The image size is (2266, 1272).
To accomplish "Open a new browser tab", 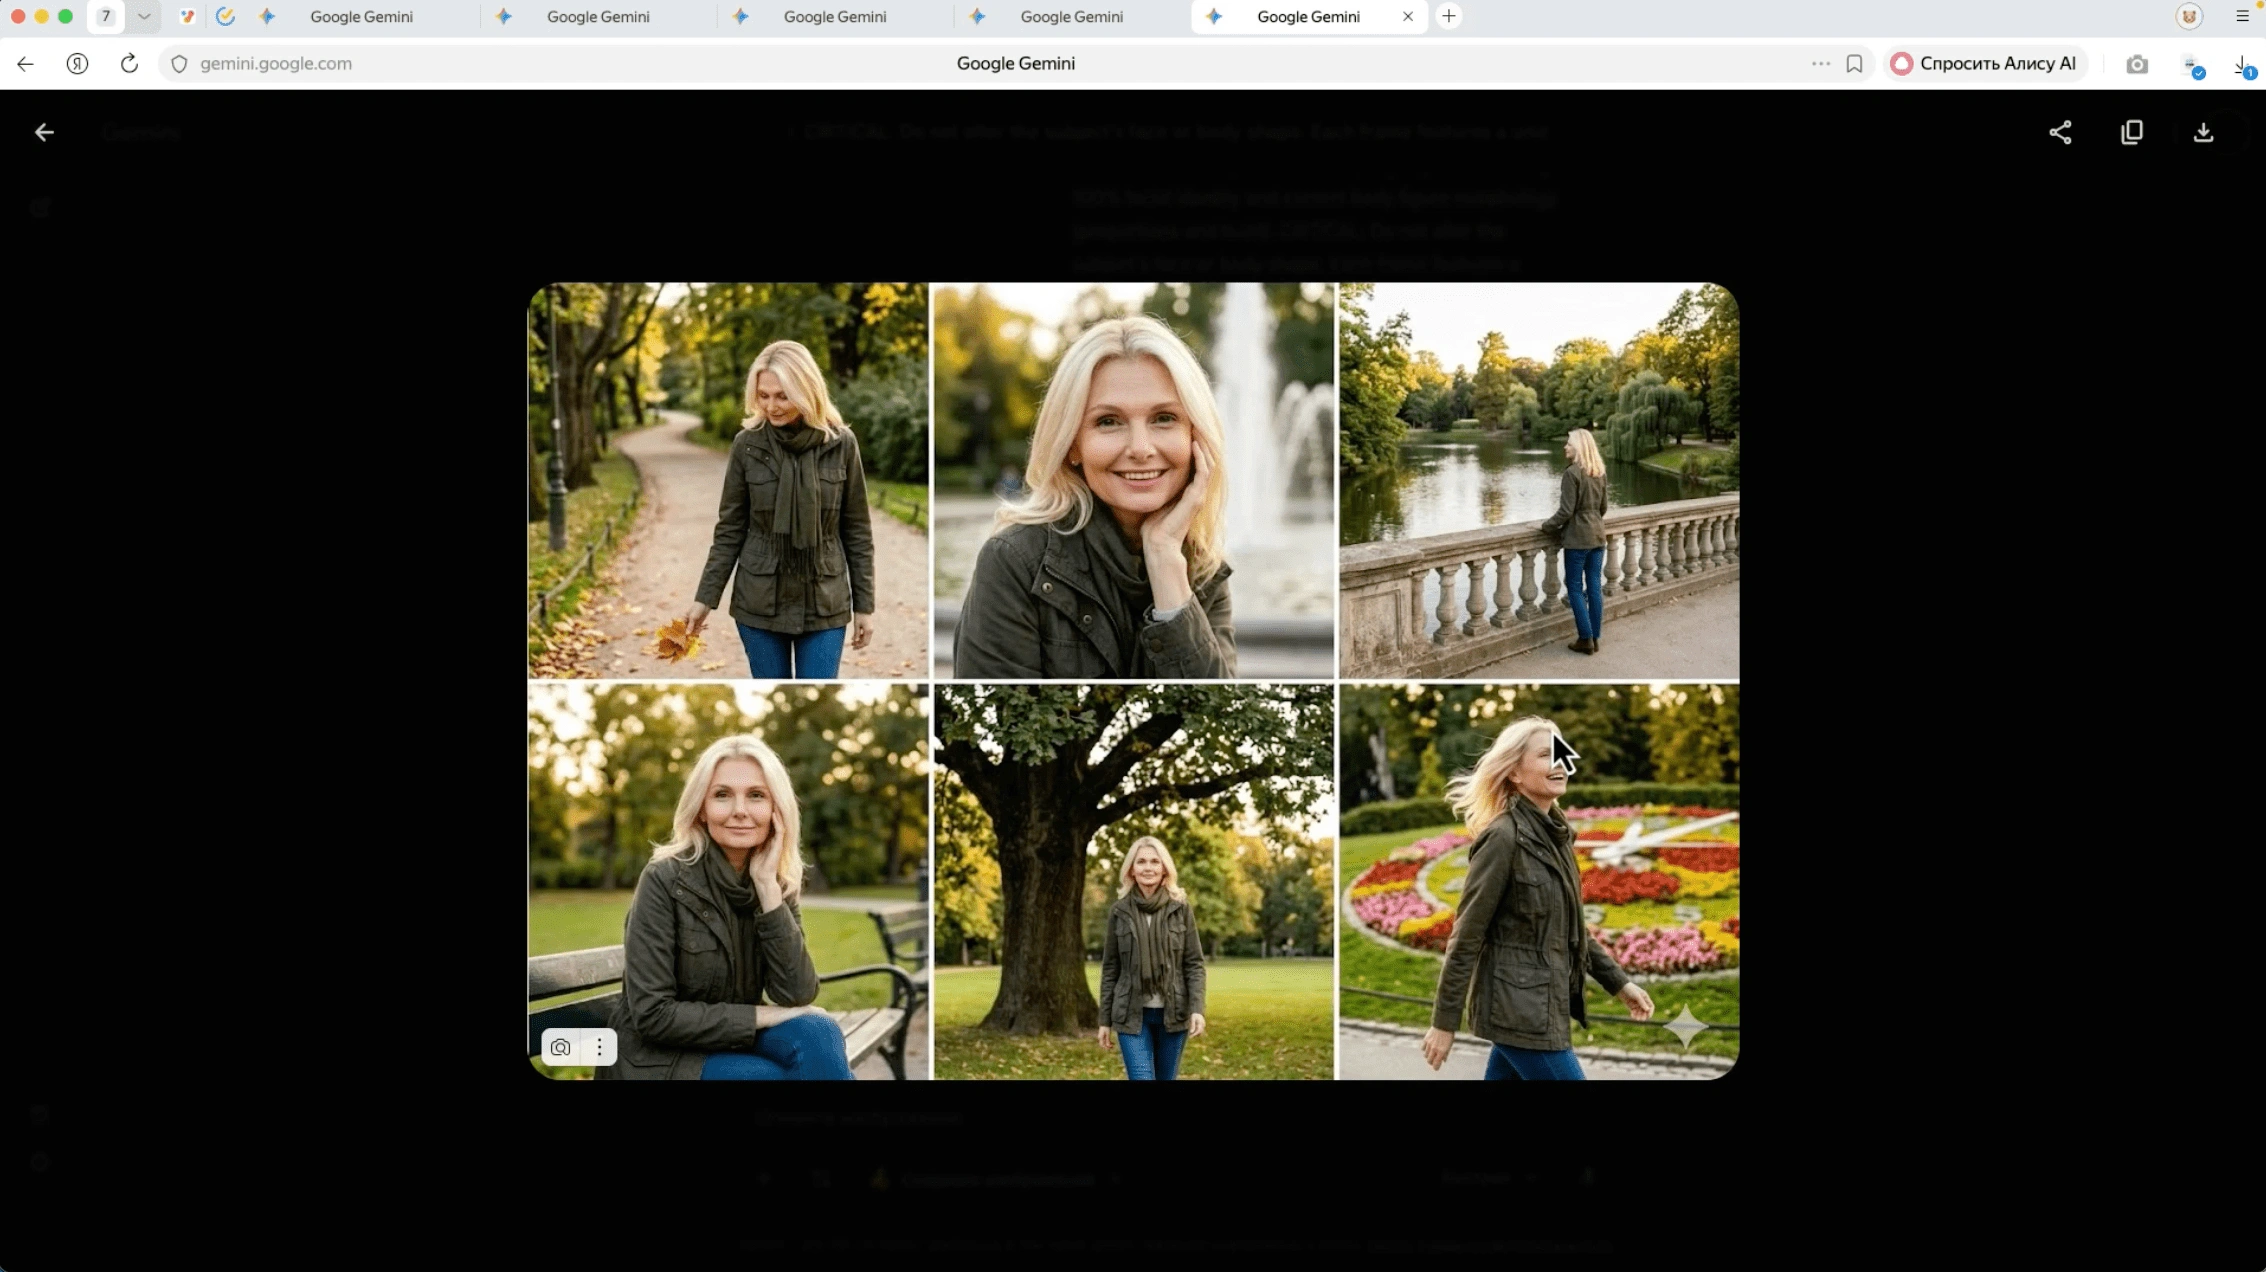I will [x=1448, y=16].
